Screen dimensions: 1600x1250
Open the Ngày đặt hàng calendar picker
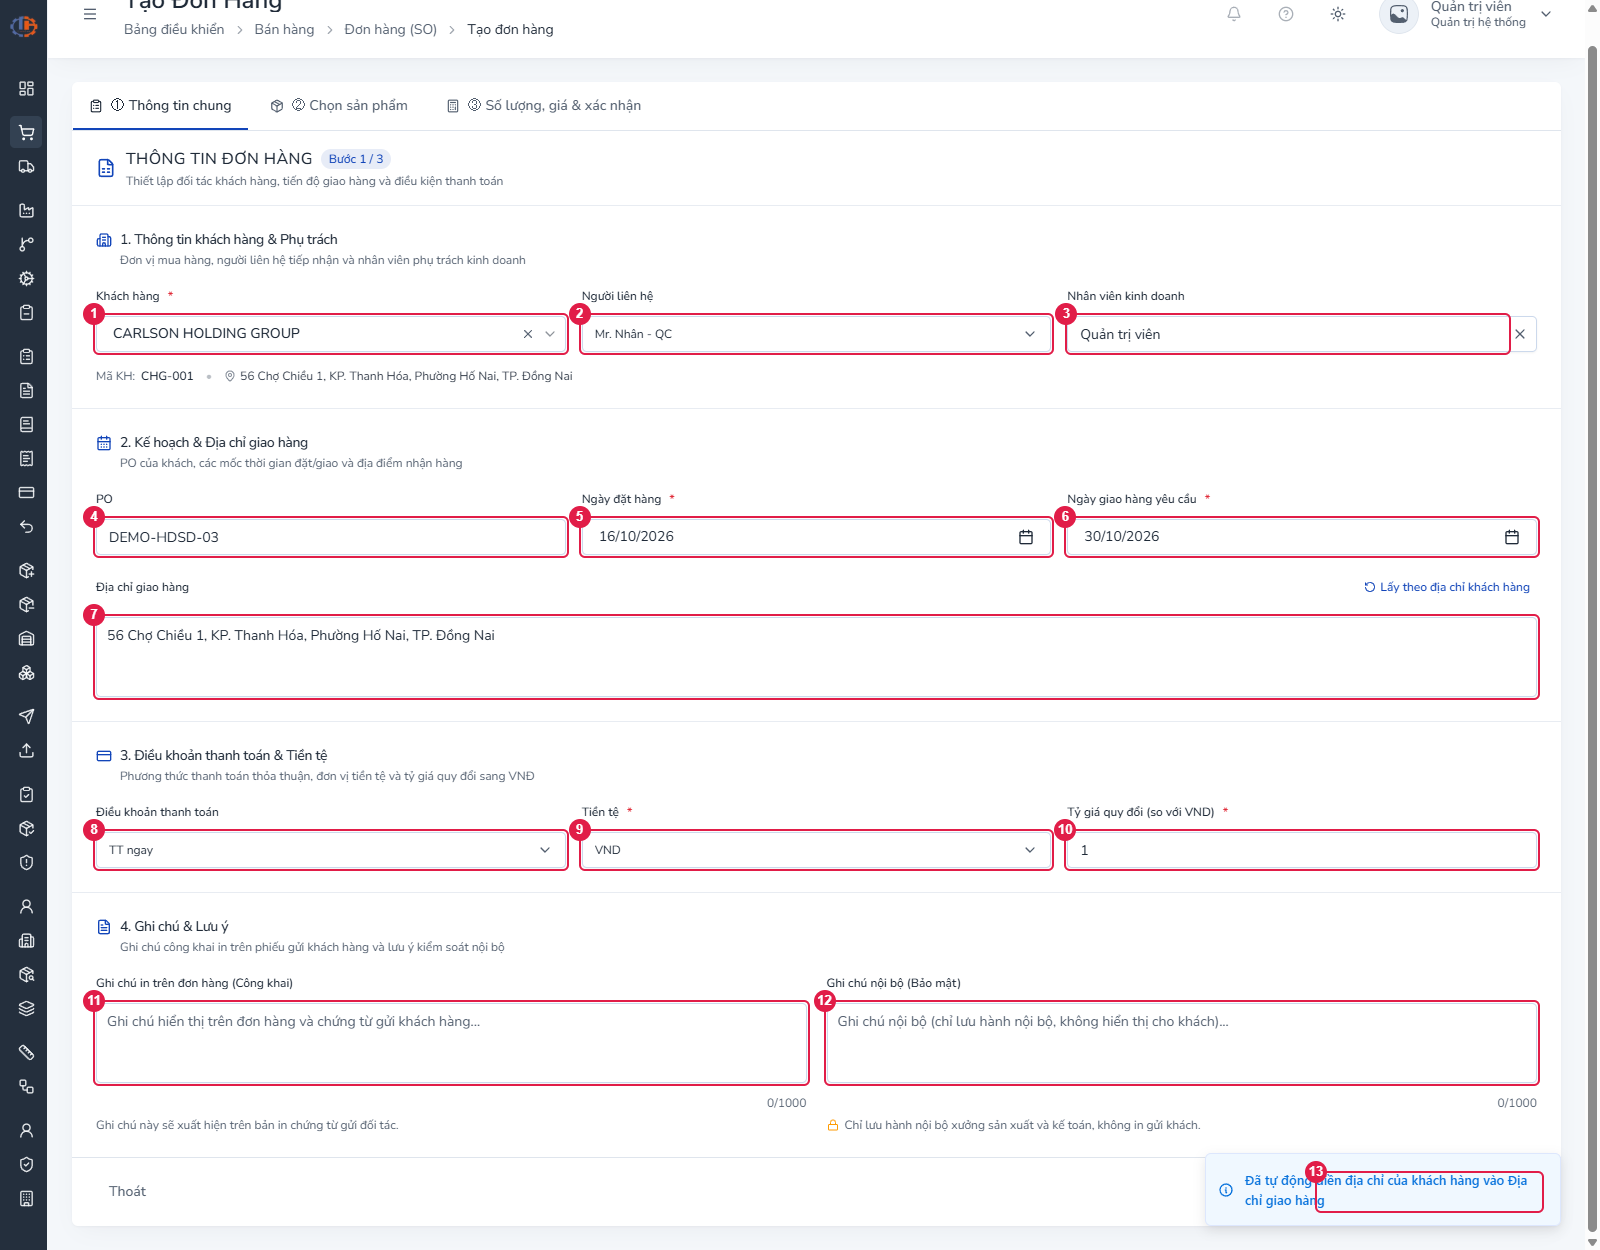click(1026, 537)
